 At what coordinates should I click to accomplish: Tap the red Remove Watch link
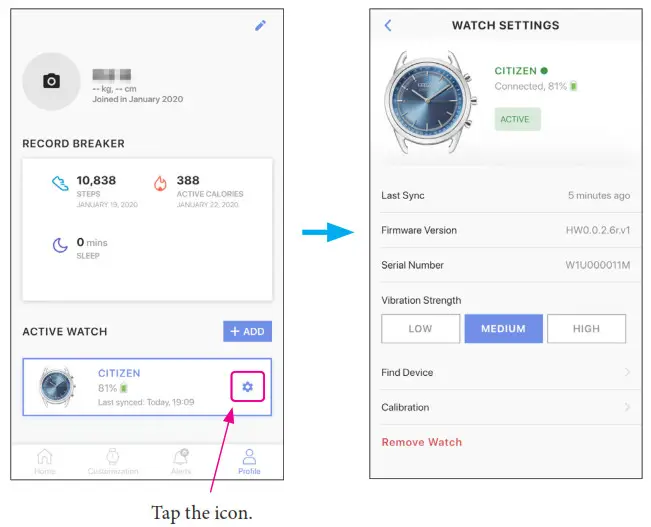tap(421, 442)
